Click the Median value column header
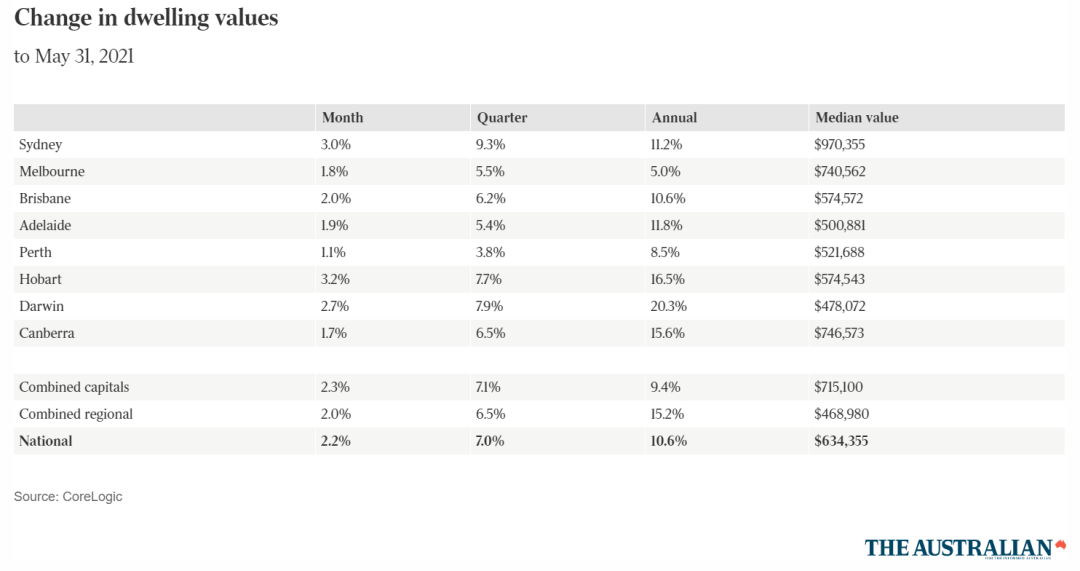The width and height of the screenshot is (1080, 571). click(x=856, y=118)
